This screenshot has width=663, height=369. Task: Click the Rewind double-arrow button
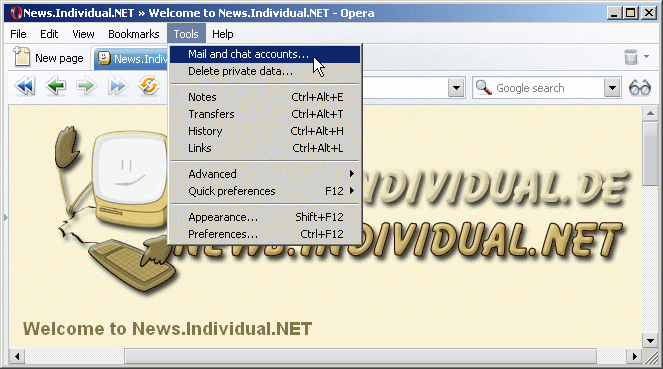(x=25, y=86)
